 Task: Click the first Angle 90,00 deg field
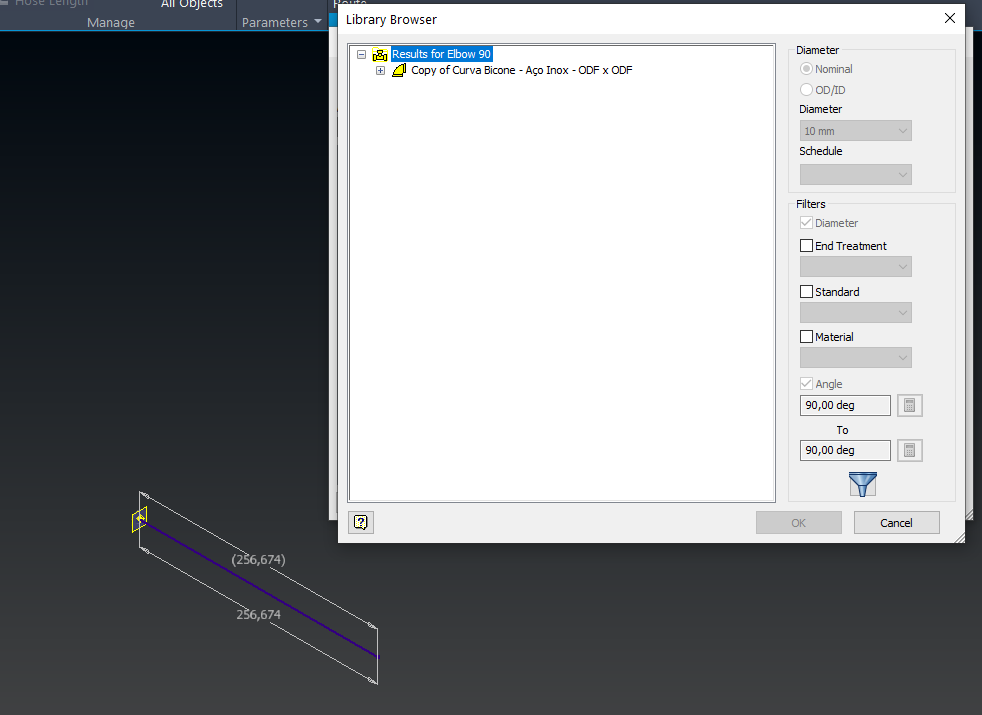click(845, 405)
